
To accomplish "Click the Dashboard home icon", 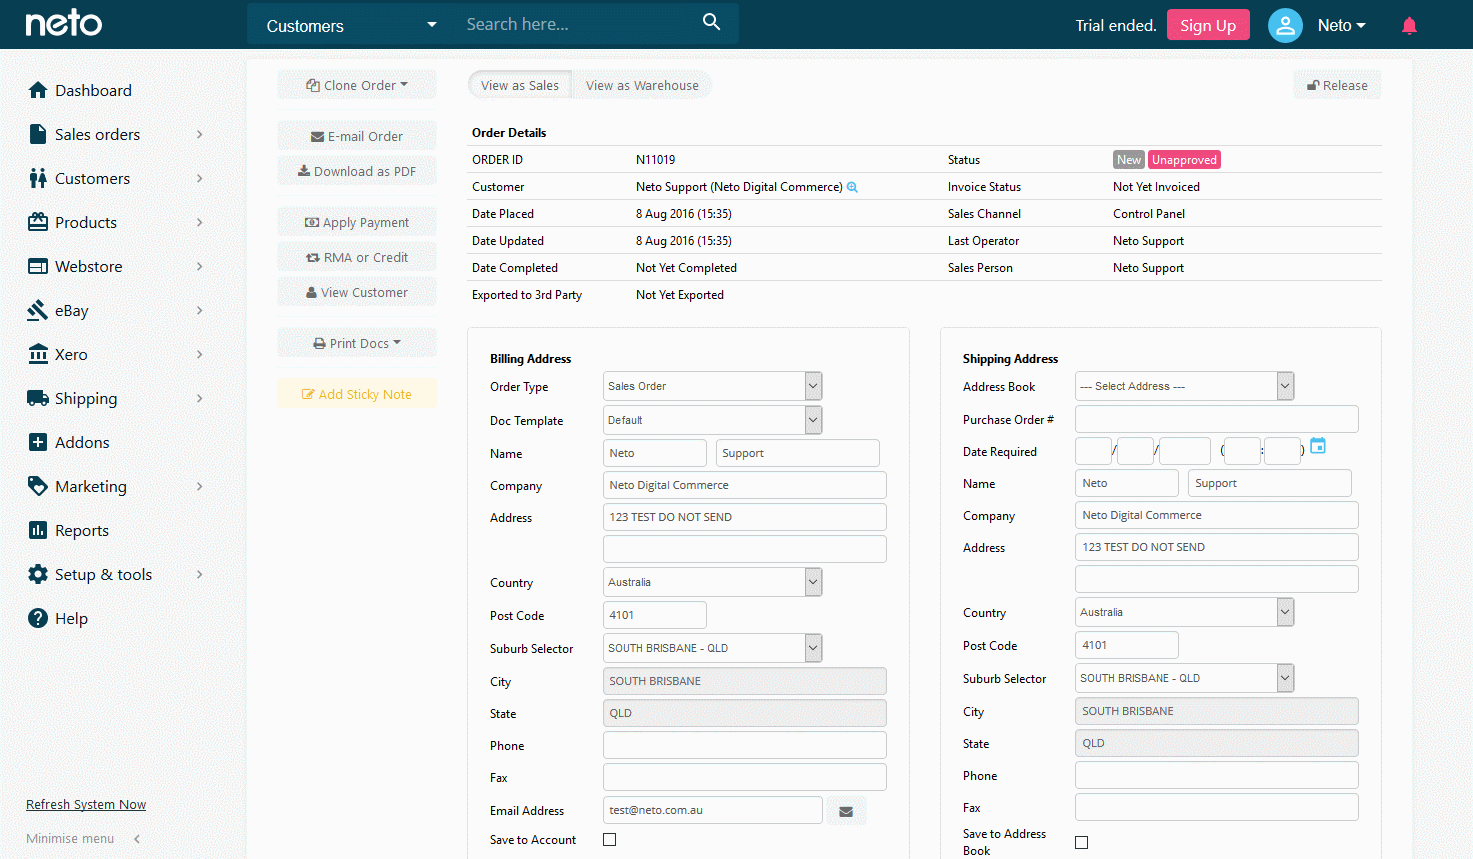I will tap(38, 90).
